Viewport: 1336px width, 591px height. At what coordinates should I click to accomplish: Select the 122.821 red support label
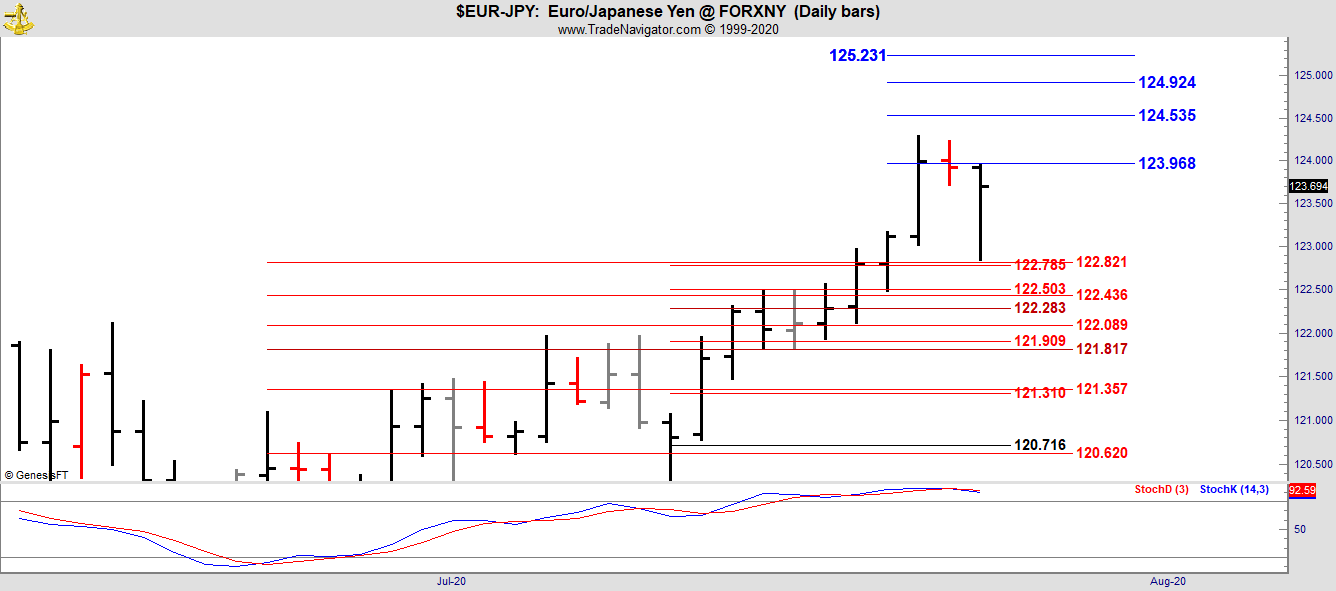(x=1101, y=262)
